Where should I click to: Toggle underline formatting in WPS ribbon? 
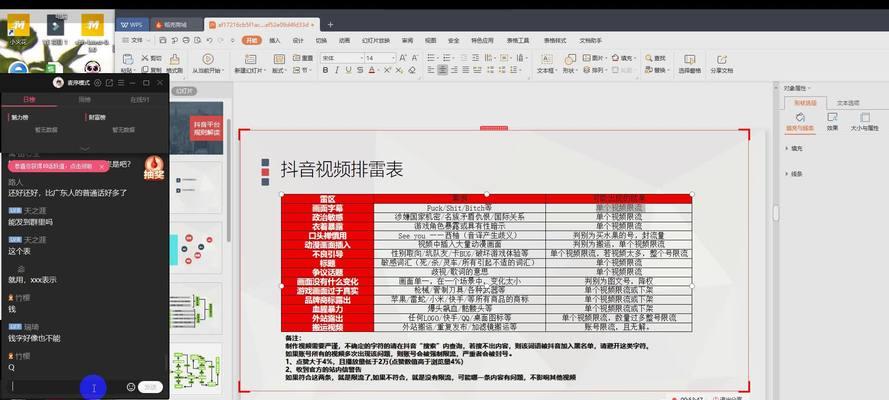(348, 70)
